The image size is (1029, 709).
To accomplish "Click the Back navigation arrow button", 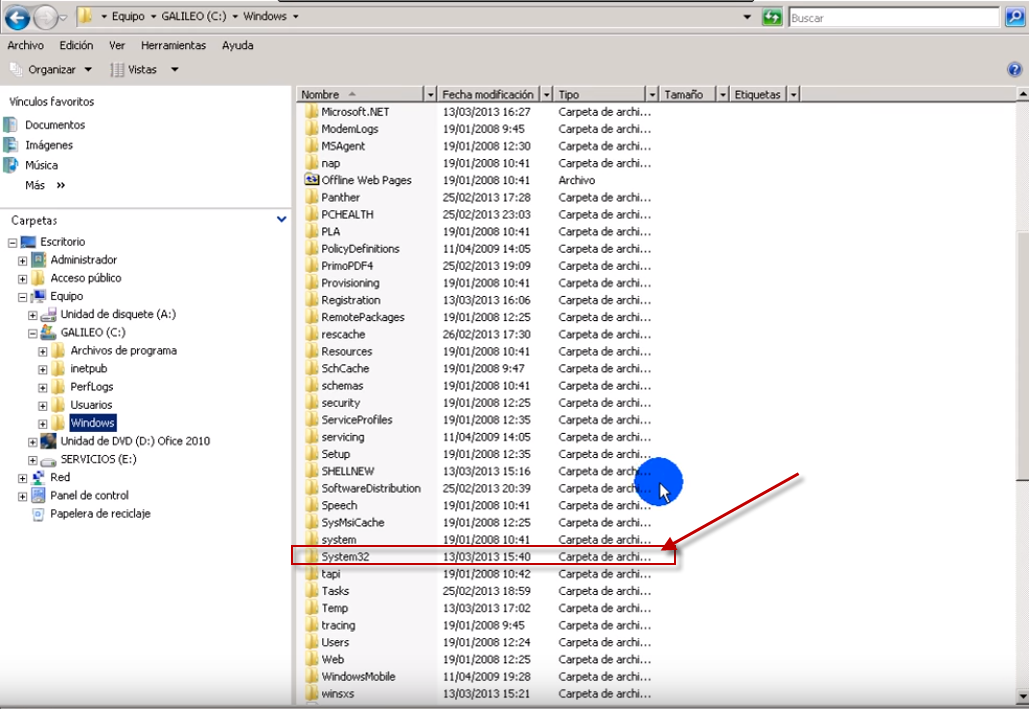I will (x=17, y=17).
